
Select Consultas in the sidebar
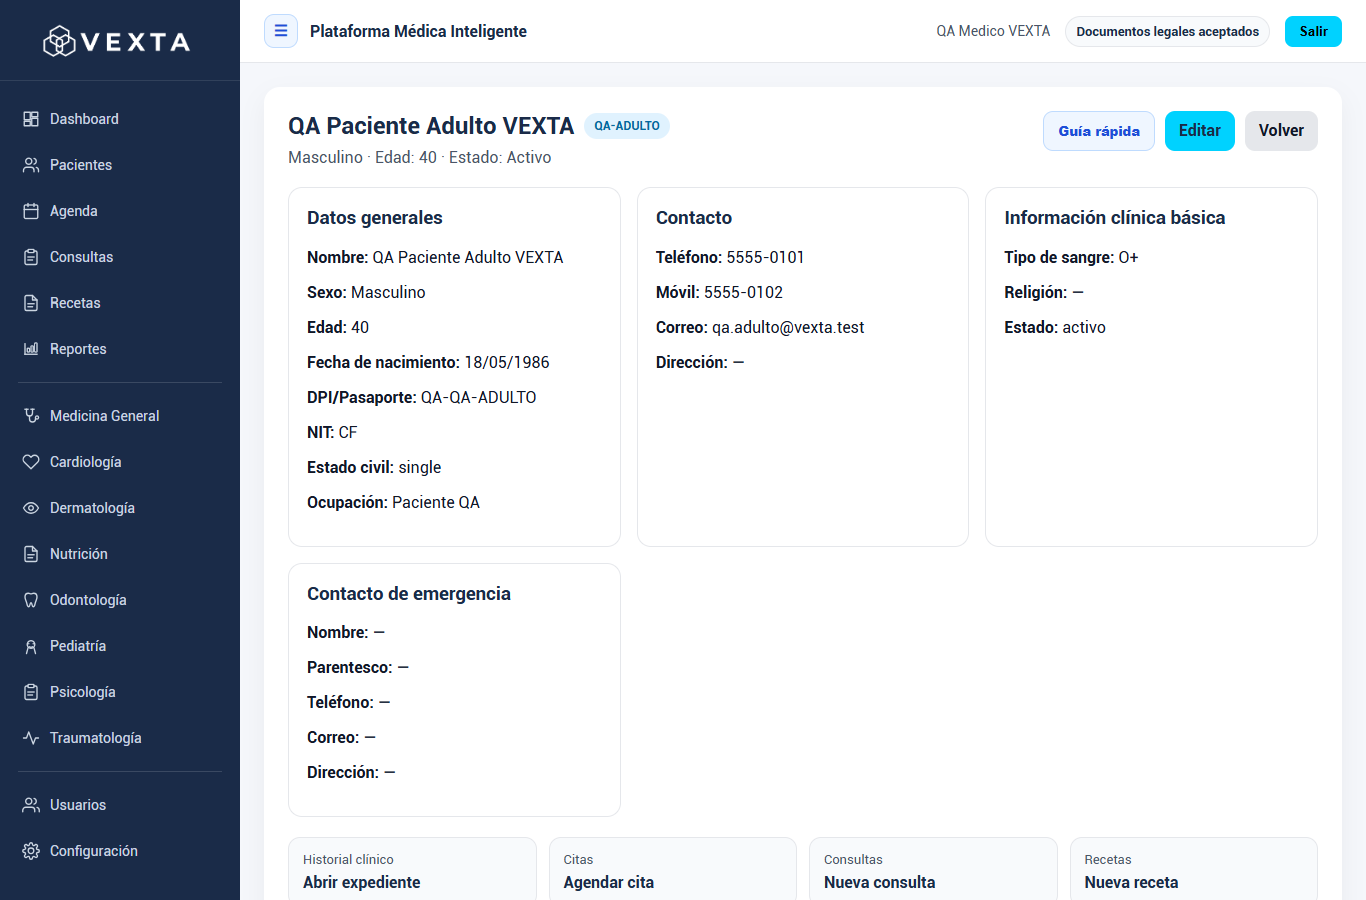(120, 257)
